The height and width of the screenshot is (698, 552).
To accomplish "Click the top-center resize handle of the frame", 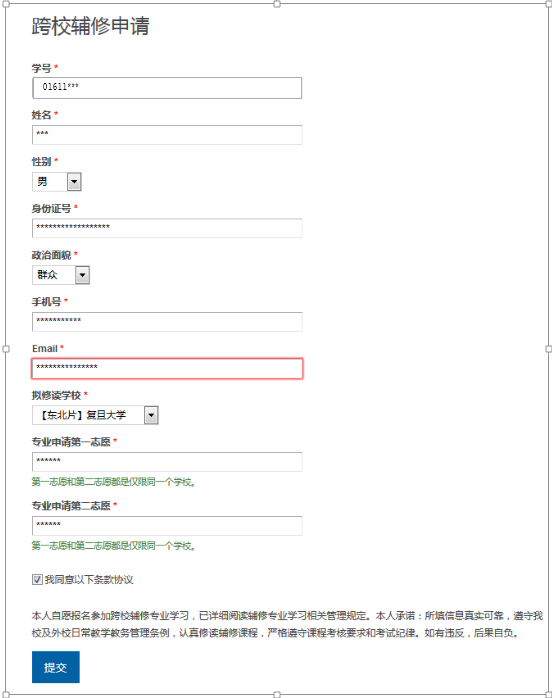I will [x=277, y=4].
